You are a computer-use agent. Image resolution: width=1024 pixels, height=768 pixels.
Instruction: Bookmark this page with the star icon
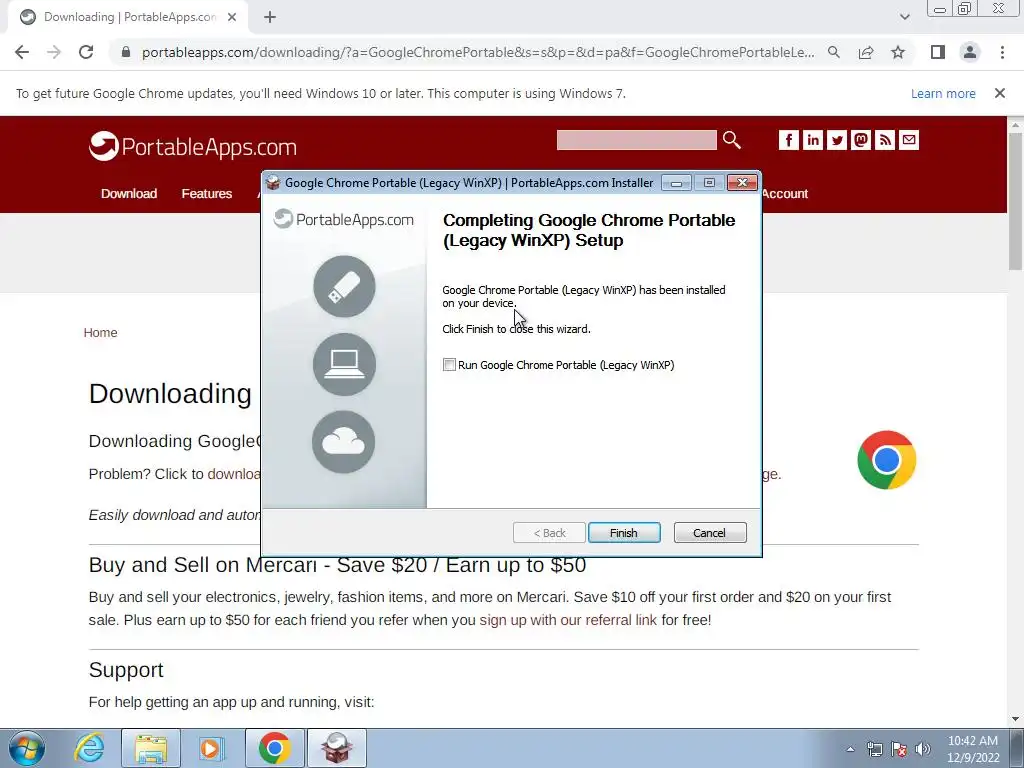point(898,52)
